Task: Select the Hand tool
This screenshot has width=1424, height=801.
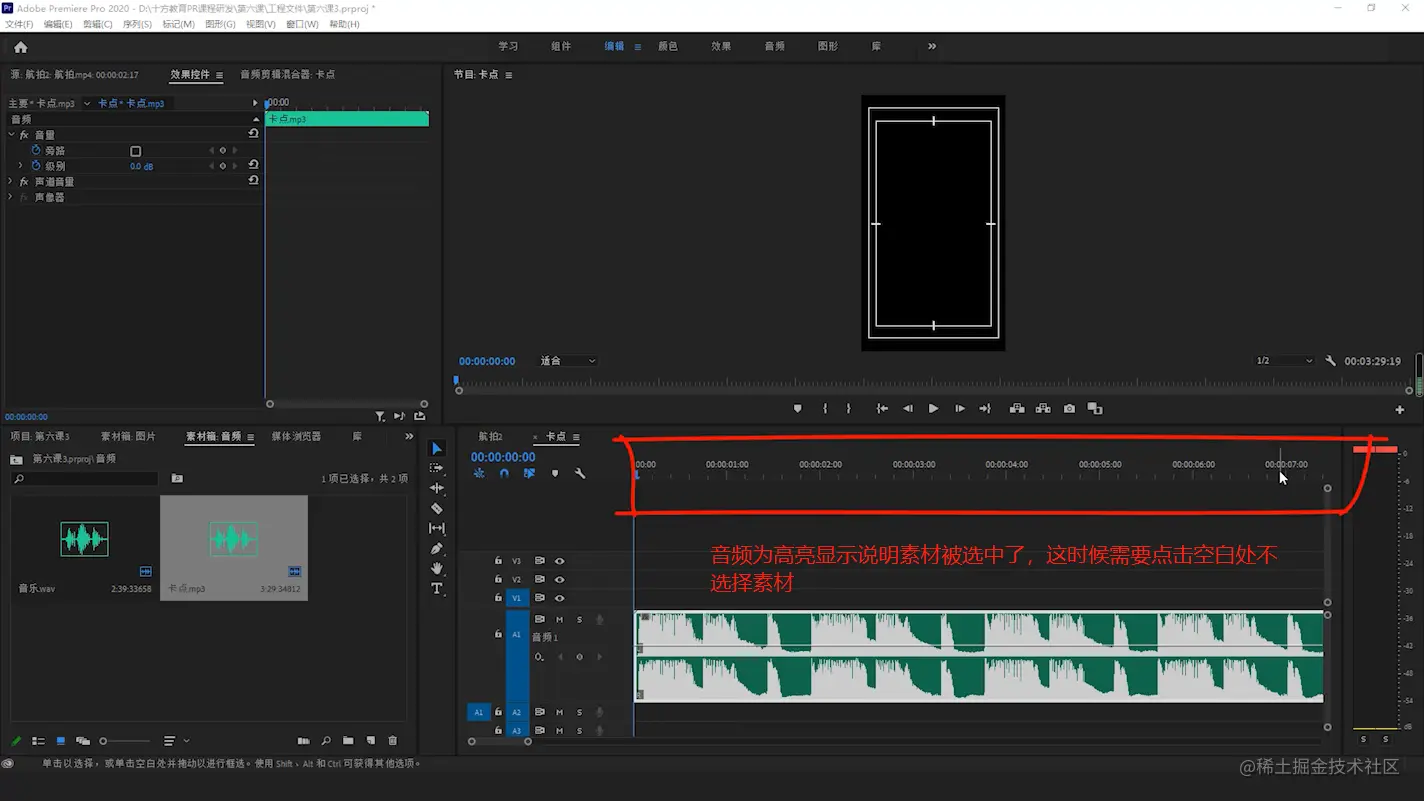Action: click(x=437, y=569)
